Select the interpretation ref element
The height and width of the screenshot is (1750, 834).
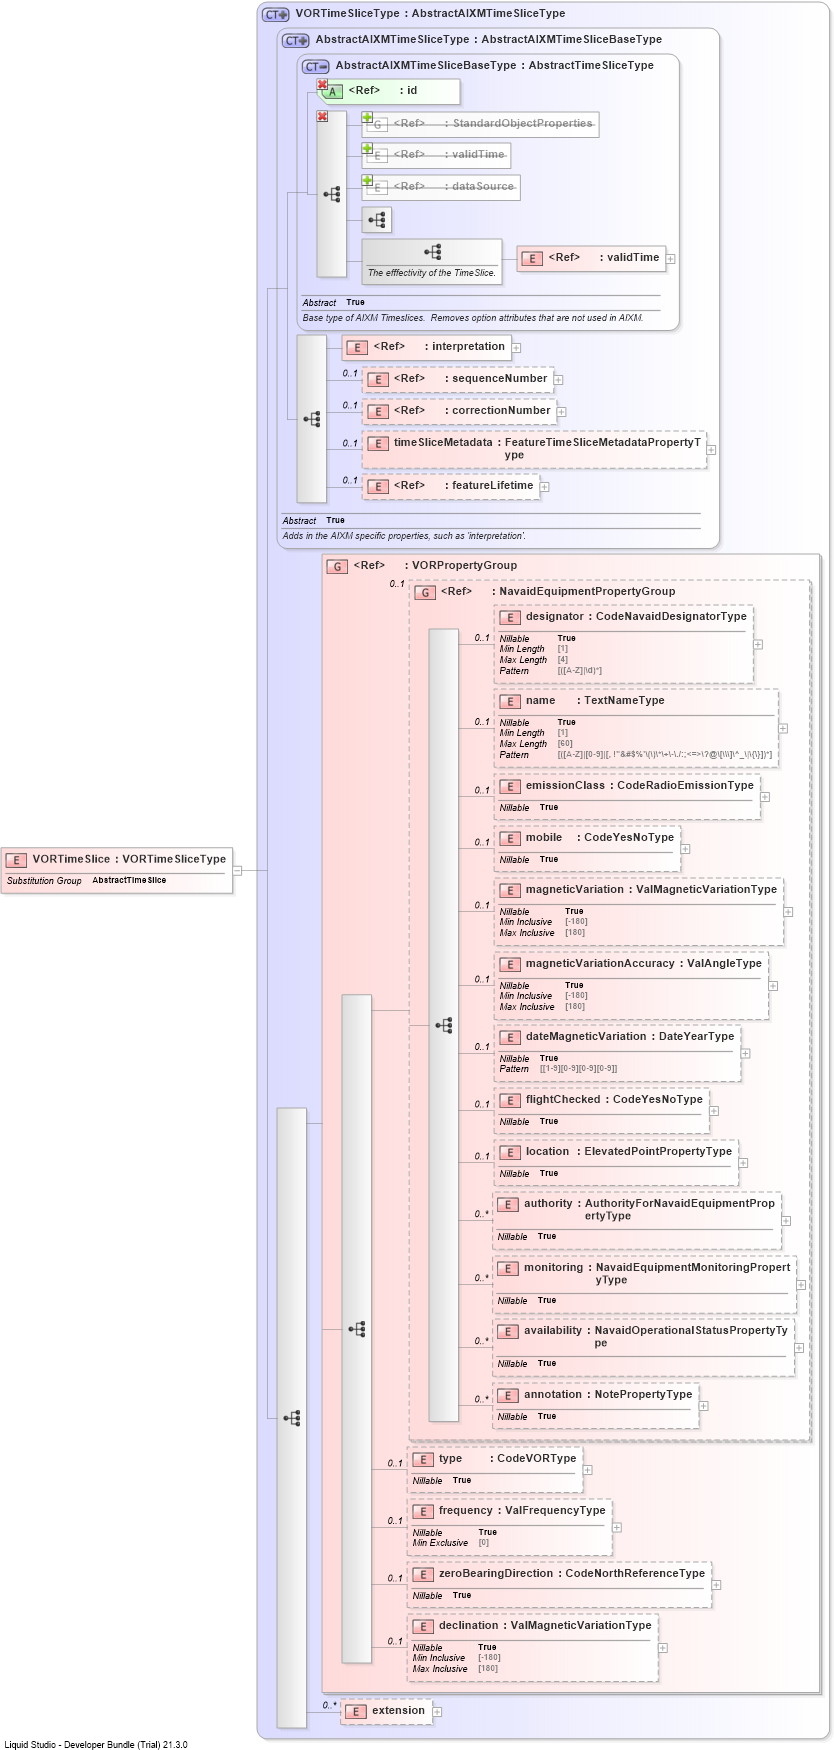pyautogui.click(x=427, y=347)
